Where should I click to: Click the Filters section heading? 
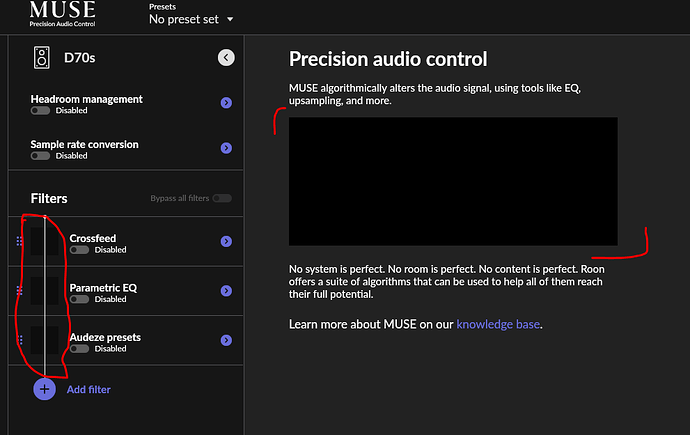point(49,198)
